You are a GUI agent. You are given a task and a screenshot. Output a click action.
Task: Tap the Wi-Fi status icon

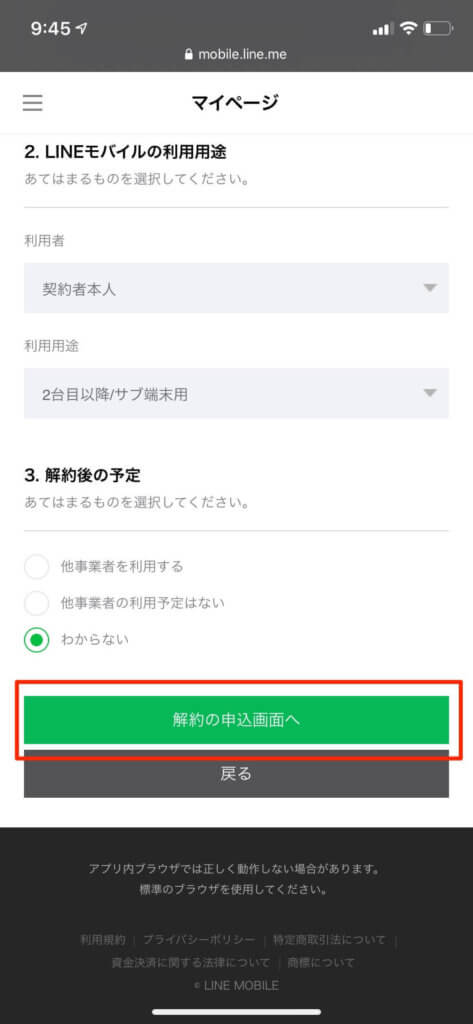point(409,28)
